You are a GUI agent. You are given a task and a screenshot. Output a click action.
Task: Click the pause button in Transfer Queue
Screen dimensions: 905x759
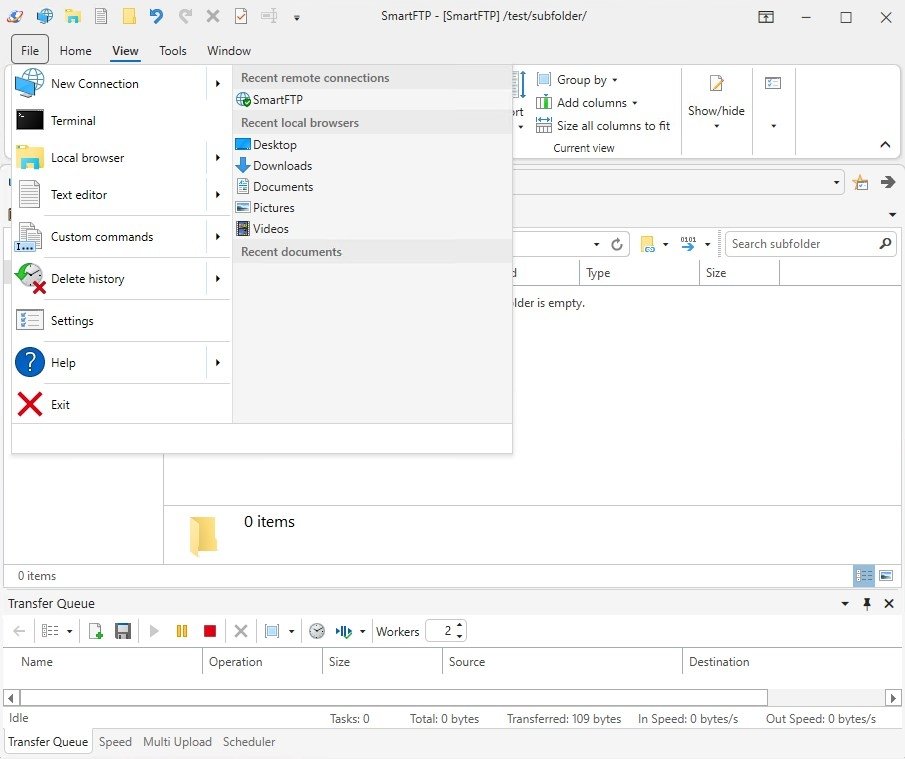(x=182, y=631)
